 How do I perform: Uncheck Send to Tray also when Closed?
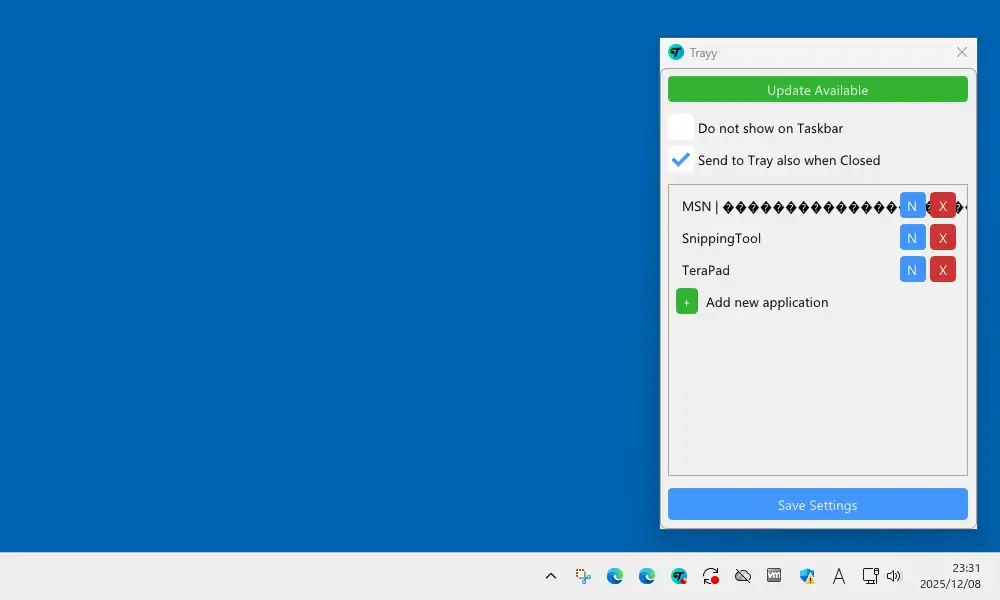pyautogui.click(x=681, y=160)
